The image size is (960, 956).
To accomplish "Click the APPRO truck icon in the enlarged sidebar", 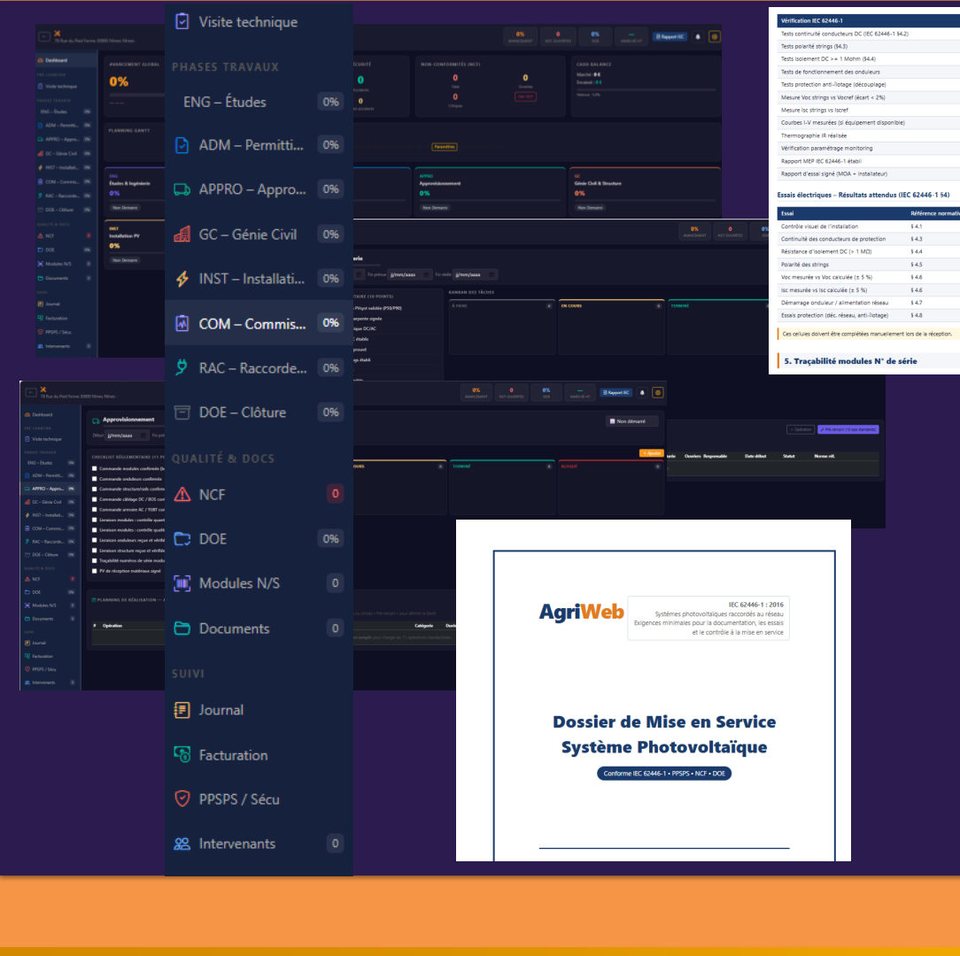I will [181, 189].
